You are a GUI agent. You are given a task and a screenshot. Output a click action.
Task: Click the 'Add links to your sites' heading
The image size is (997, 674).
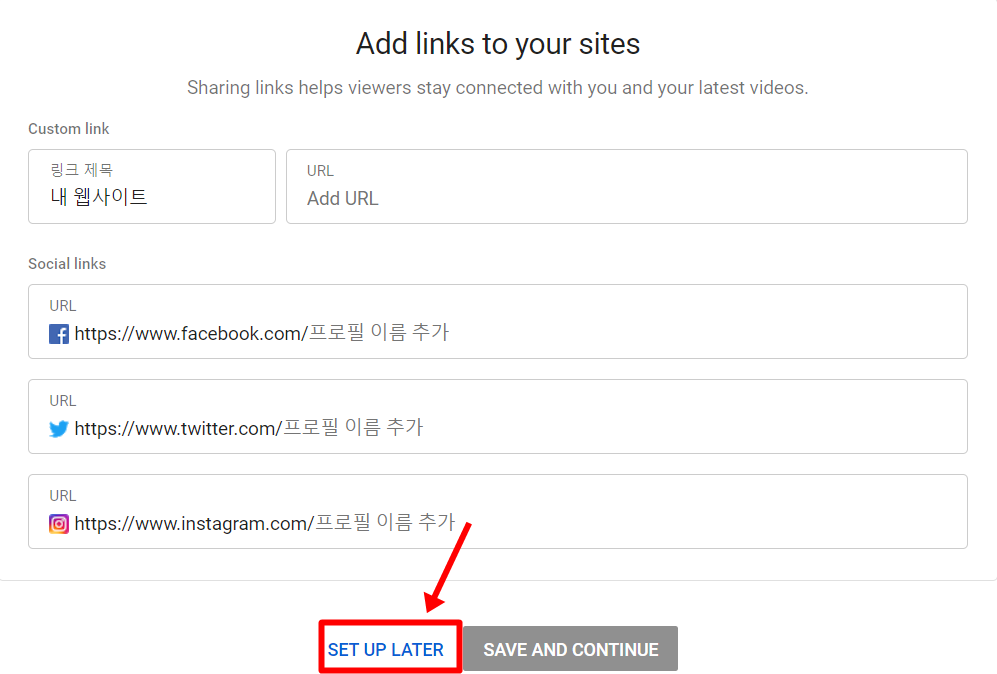point(498,44)
